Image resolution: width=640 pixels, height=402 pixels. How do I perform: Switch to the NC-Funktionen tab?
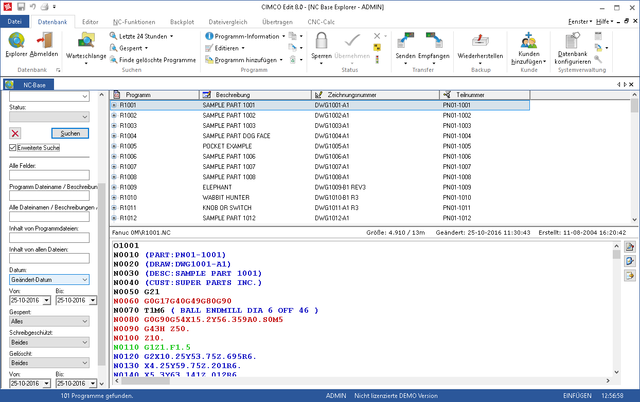(134, 22)
